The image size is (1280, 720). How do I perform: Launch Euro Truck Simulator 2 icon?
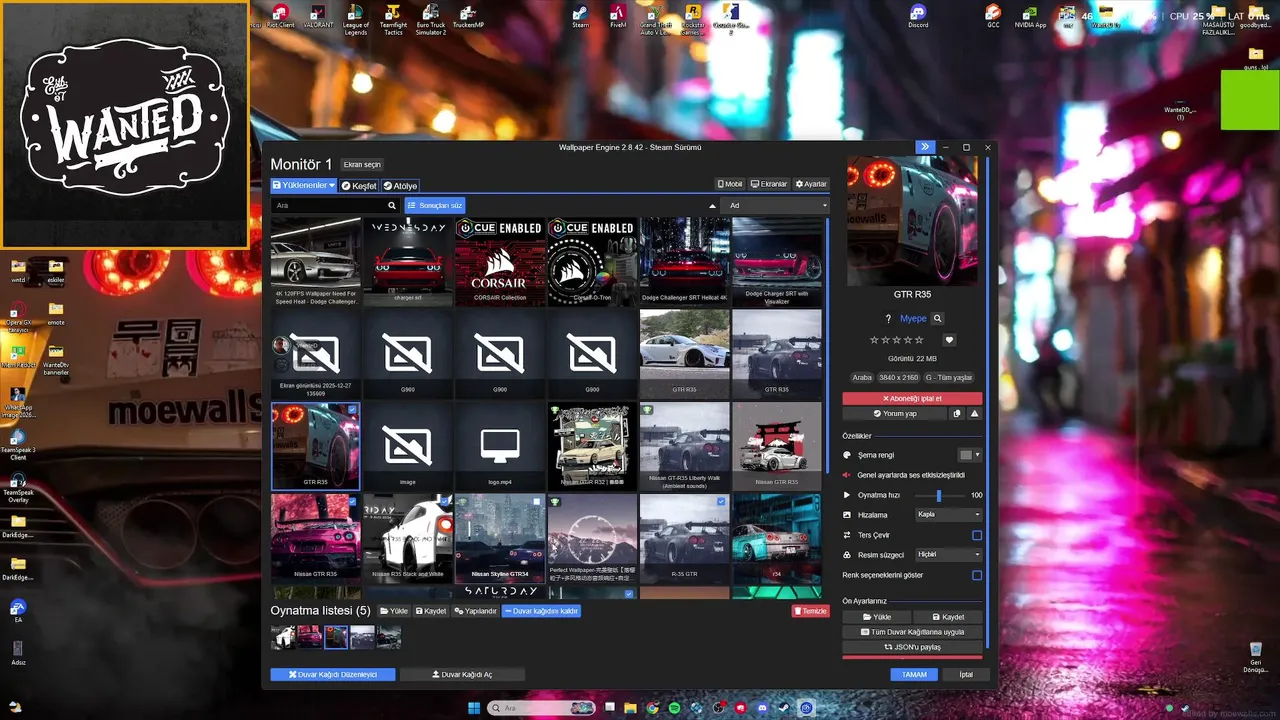tap(431, 19)
